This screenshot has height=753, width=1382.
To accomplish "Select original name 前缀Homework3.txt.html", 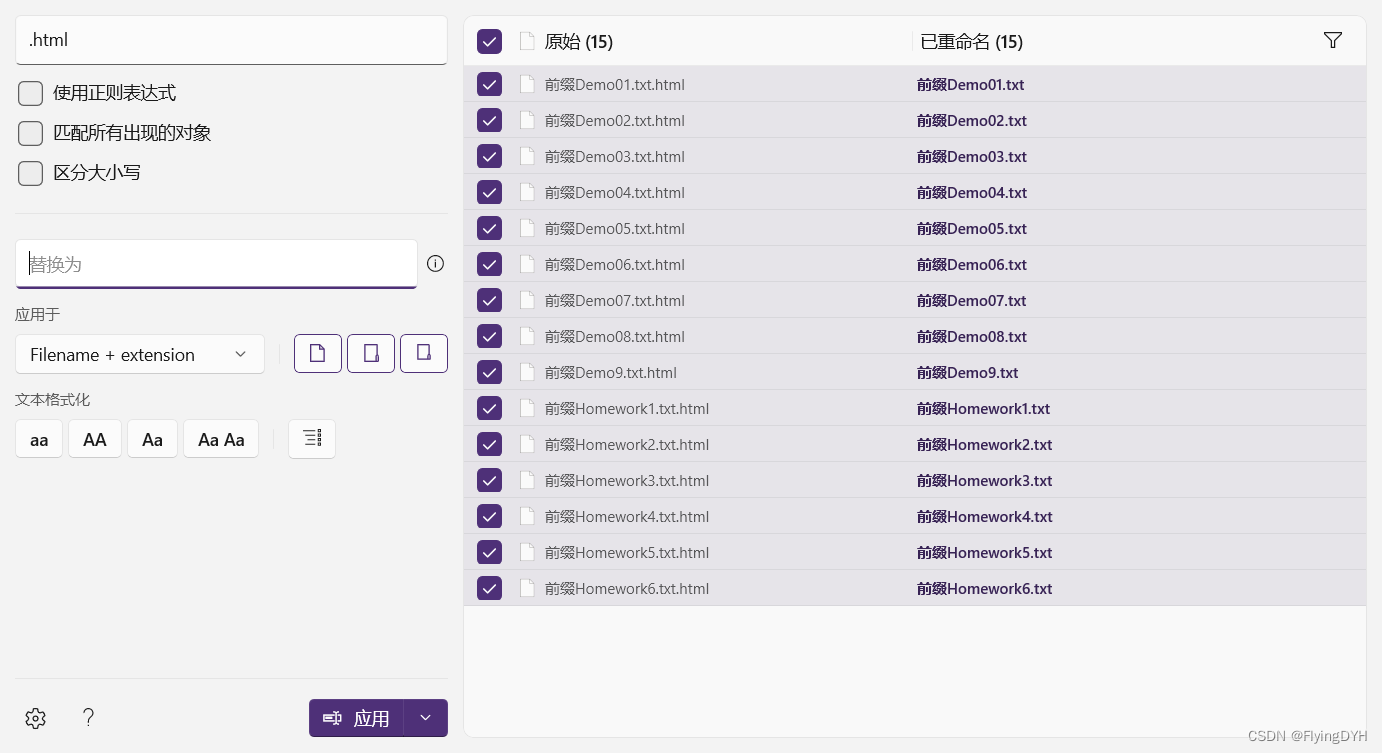I will pyautogui.click(x=627, y=481).
